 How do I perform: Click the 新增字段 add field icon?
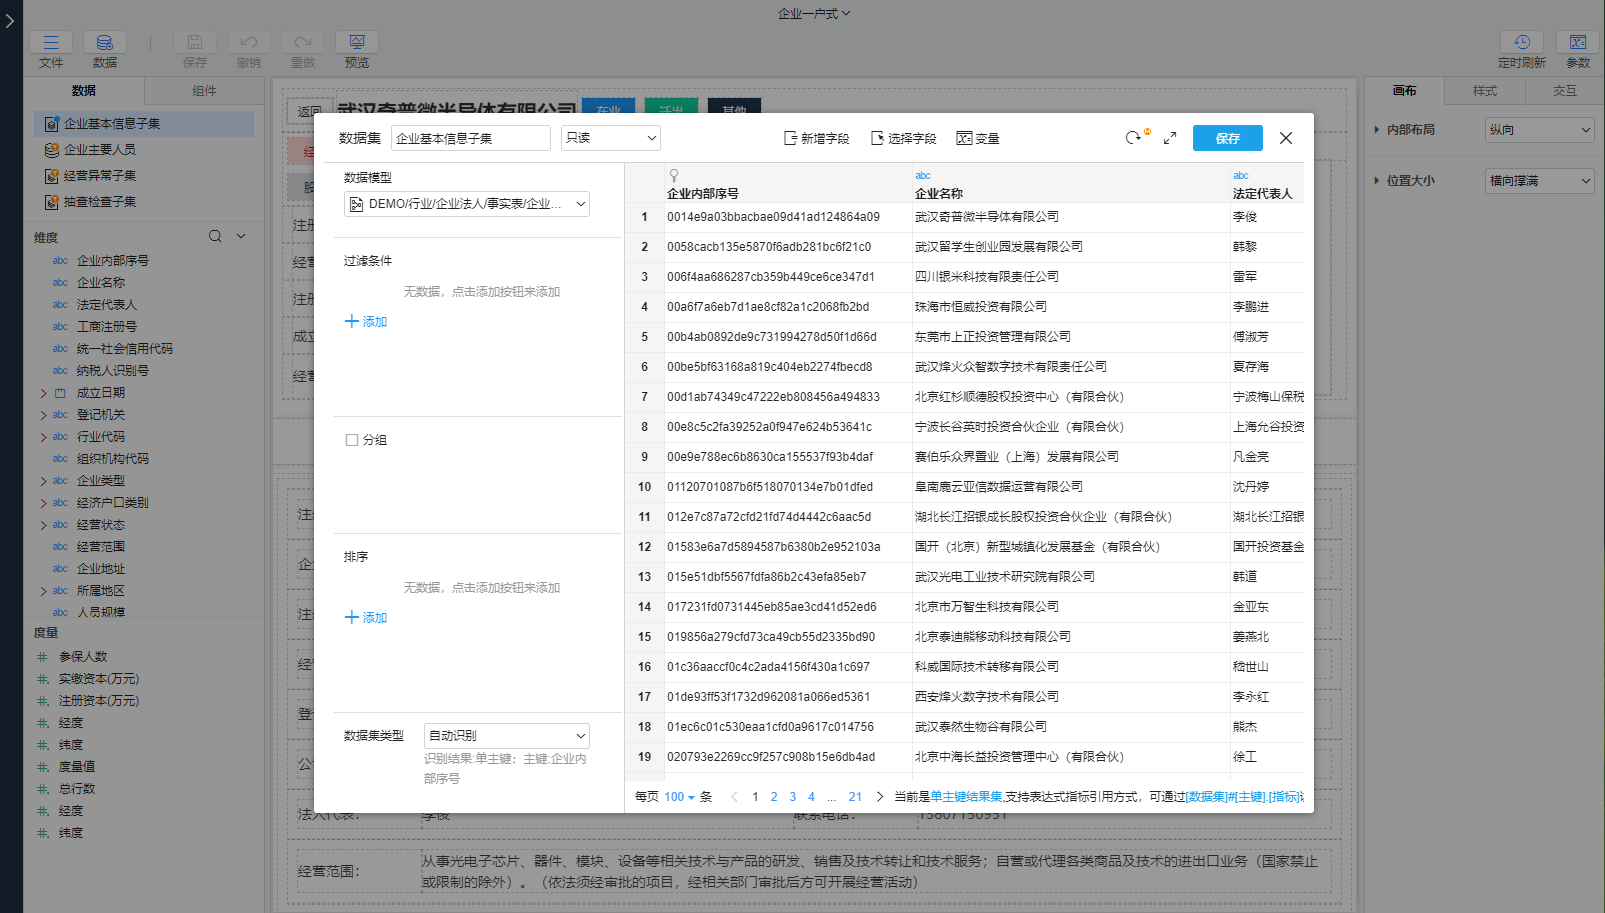pyautogui.click(x=790, y=138)
